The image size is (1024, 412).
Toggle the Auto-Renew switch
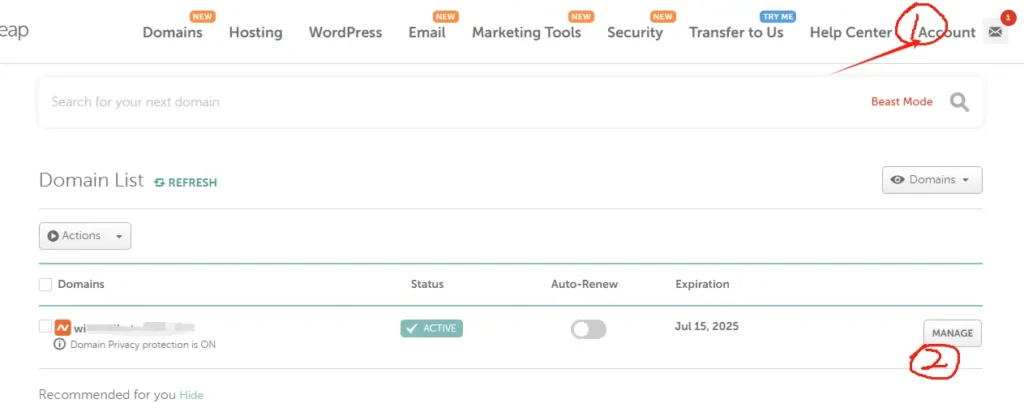pyautogui.click(x=588, y=329)
